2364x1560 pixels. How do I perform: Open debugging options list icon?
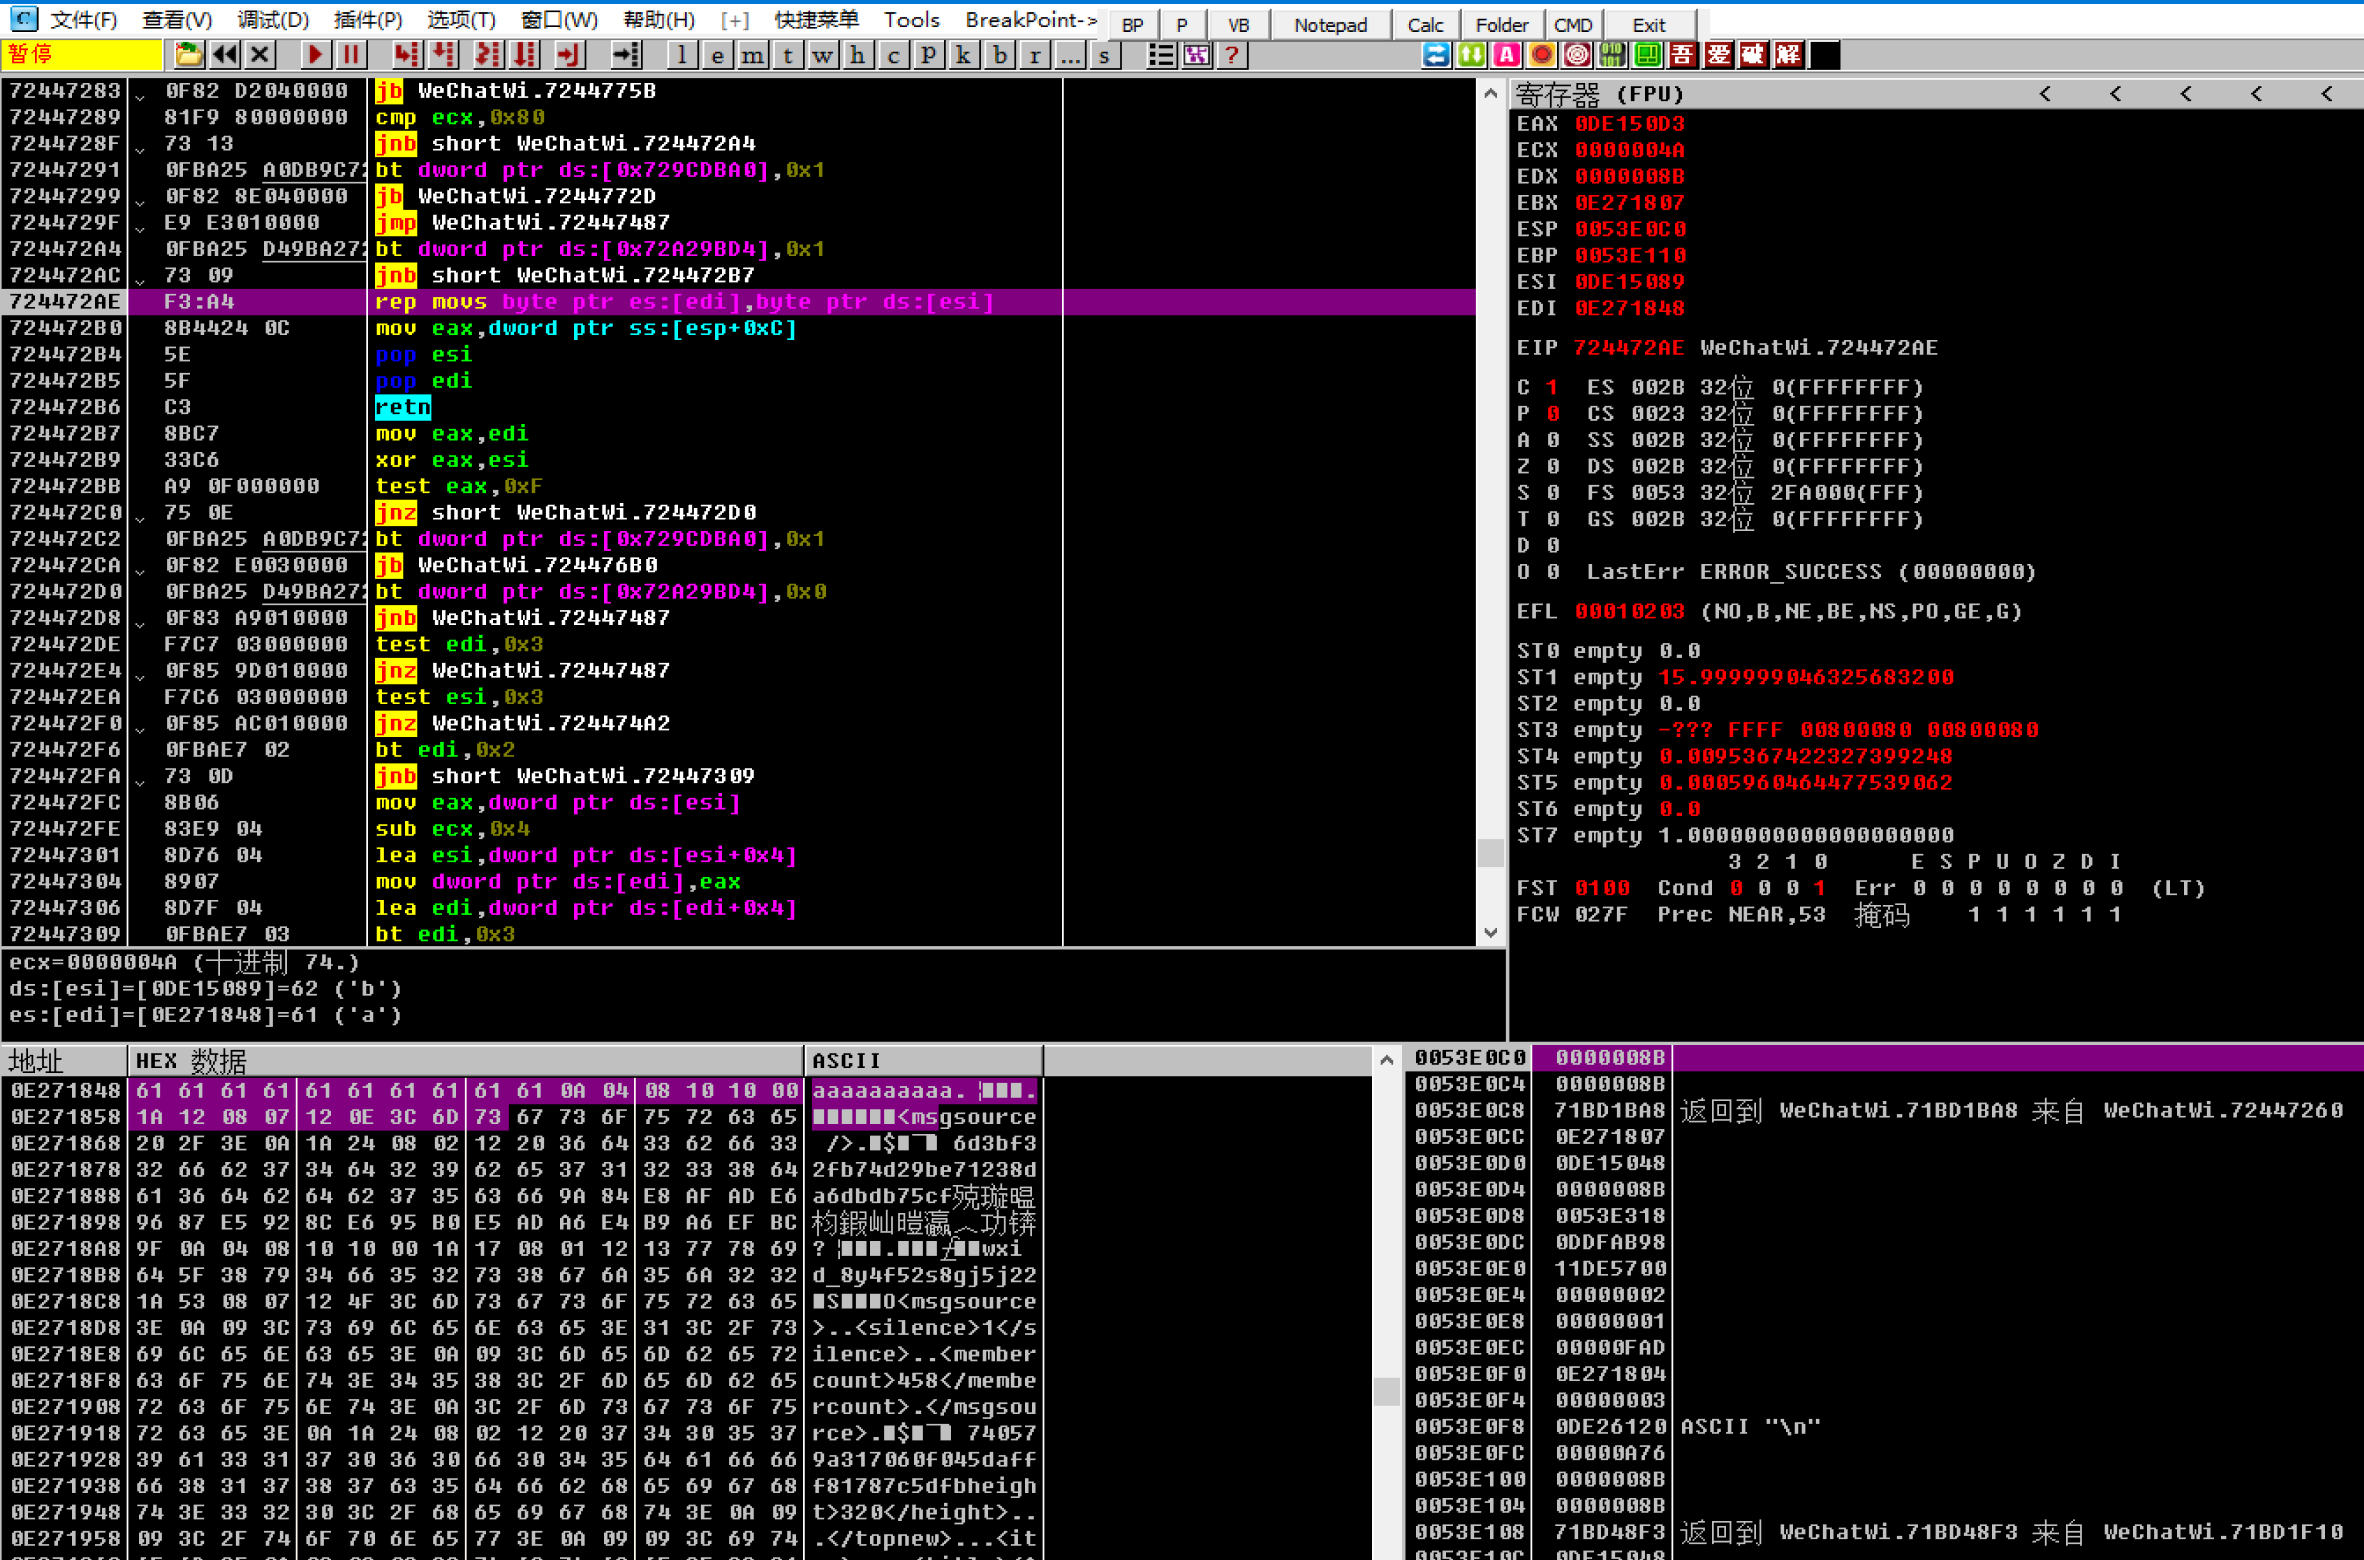(x=1160, y=55)
